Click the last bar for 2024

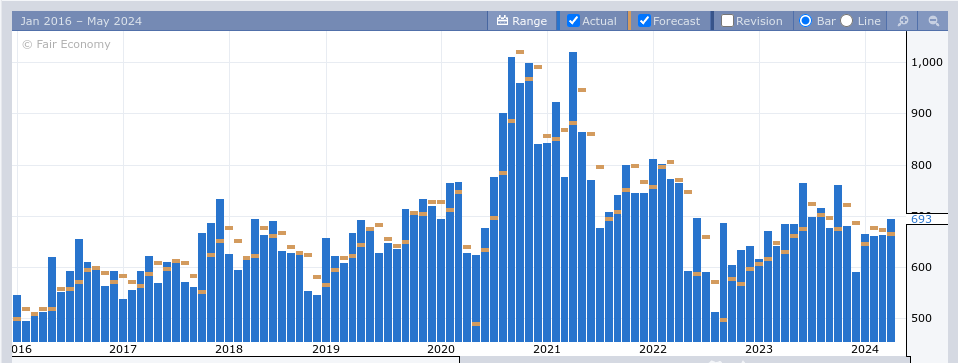[891, 280]
